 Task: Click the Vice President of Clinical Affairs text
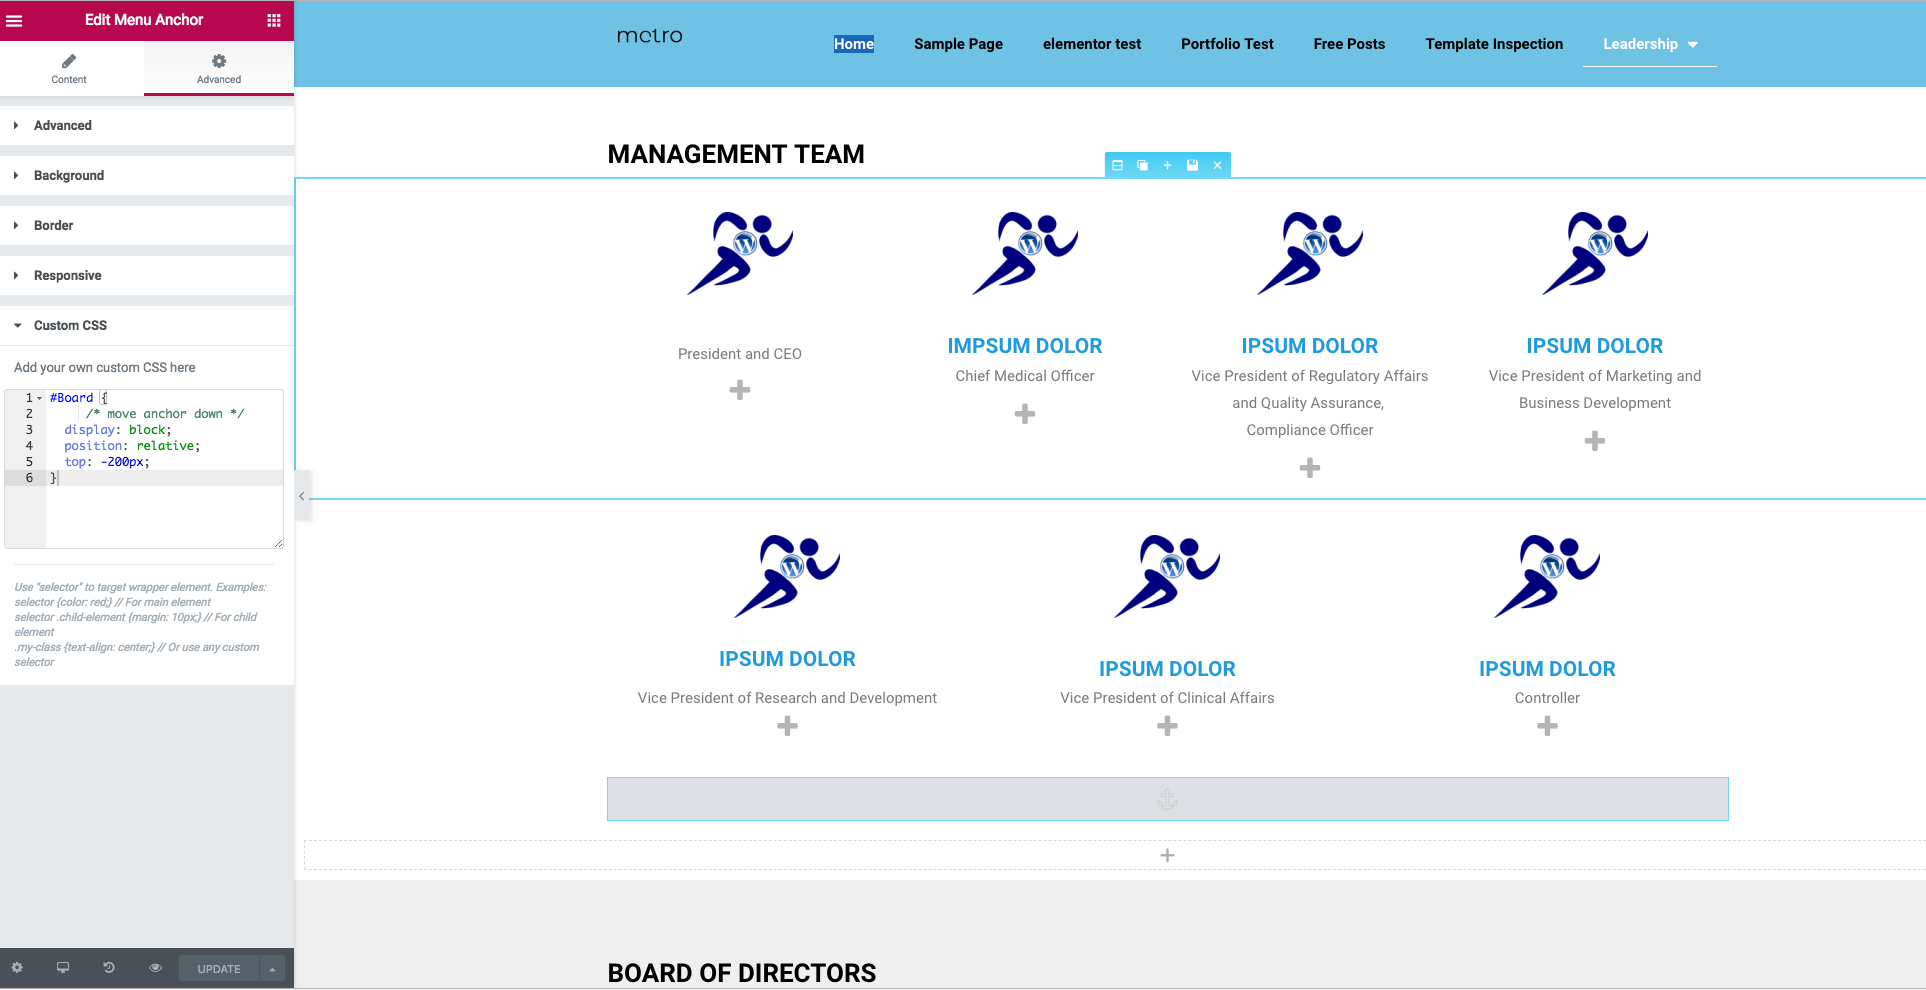[1167, 698]
